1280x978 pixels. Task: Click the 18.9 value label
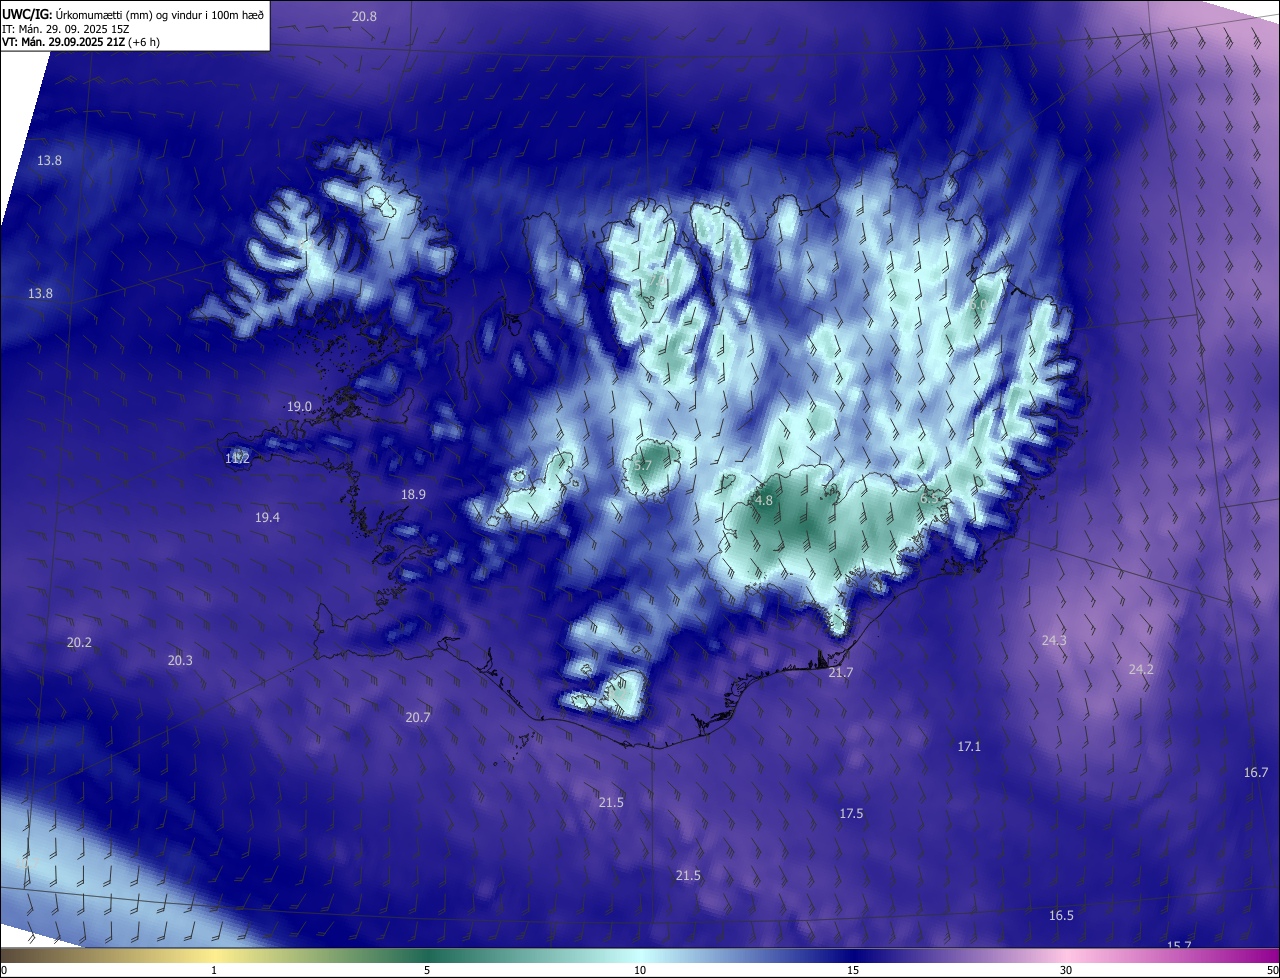[413, 494]
